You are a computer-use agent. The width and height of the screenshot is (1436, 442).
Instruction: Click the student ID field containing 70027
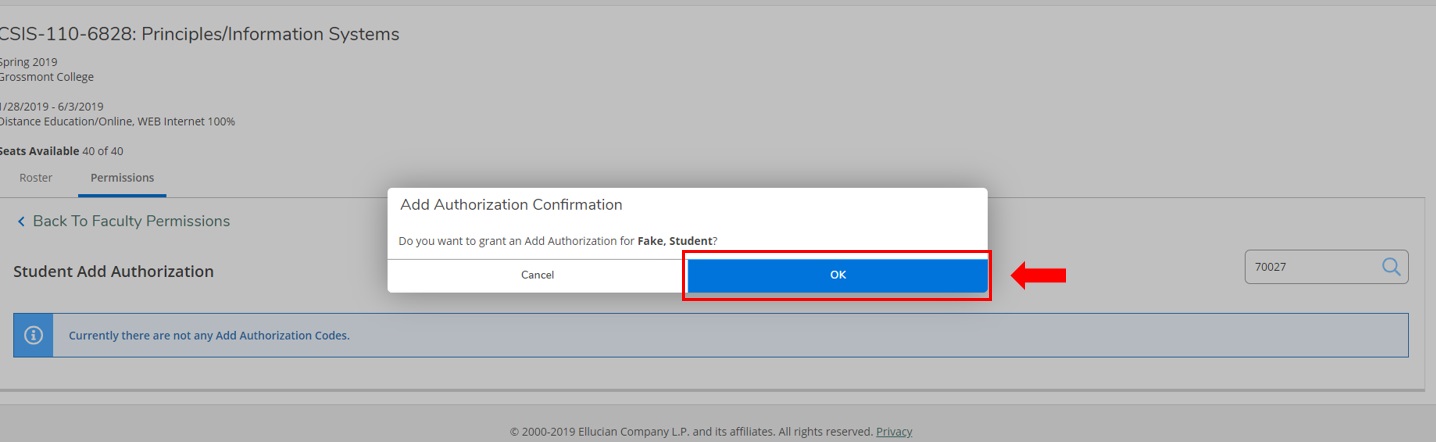pyautogui.click(x=1310, y=267)
